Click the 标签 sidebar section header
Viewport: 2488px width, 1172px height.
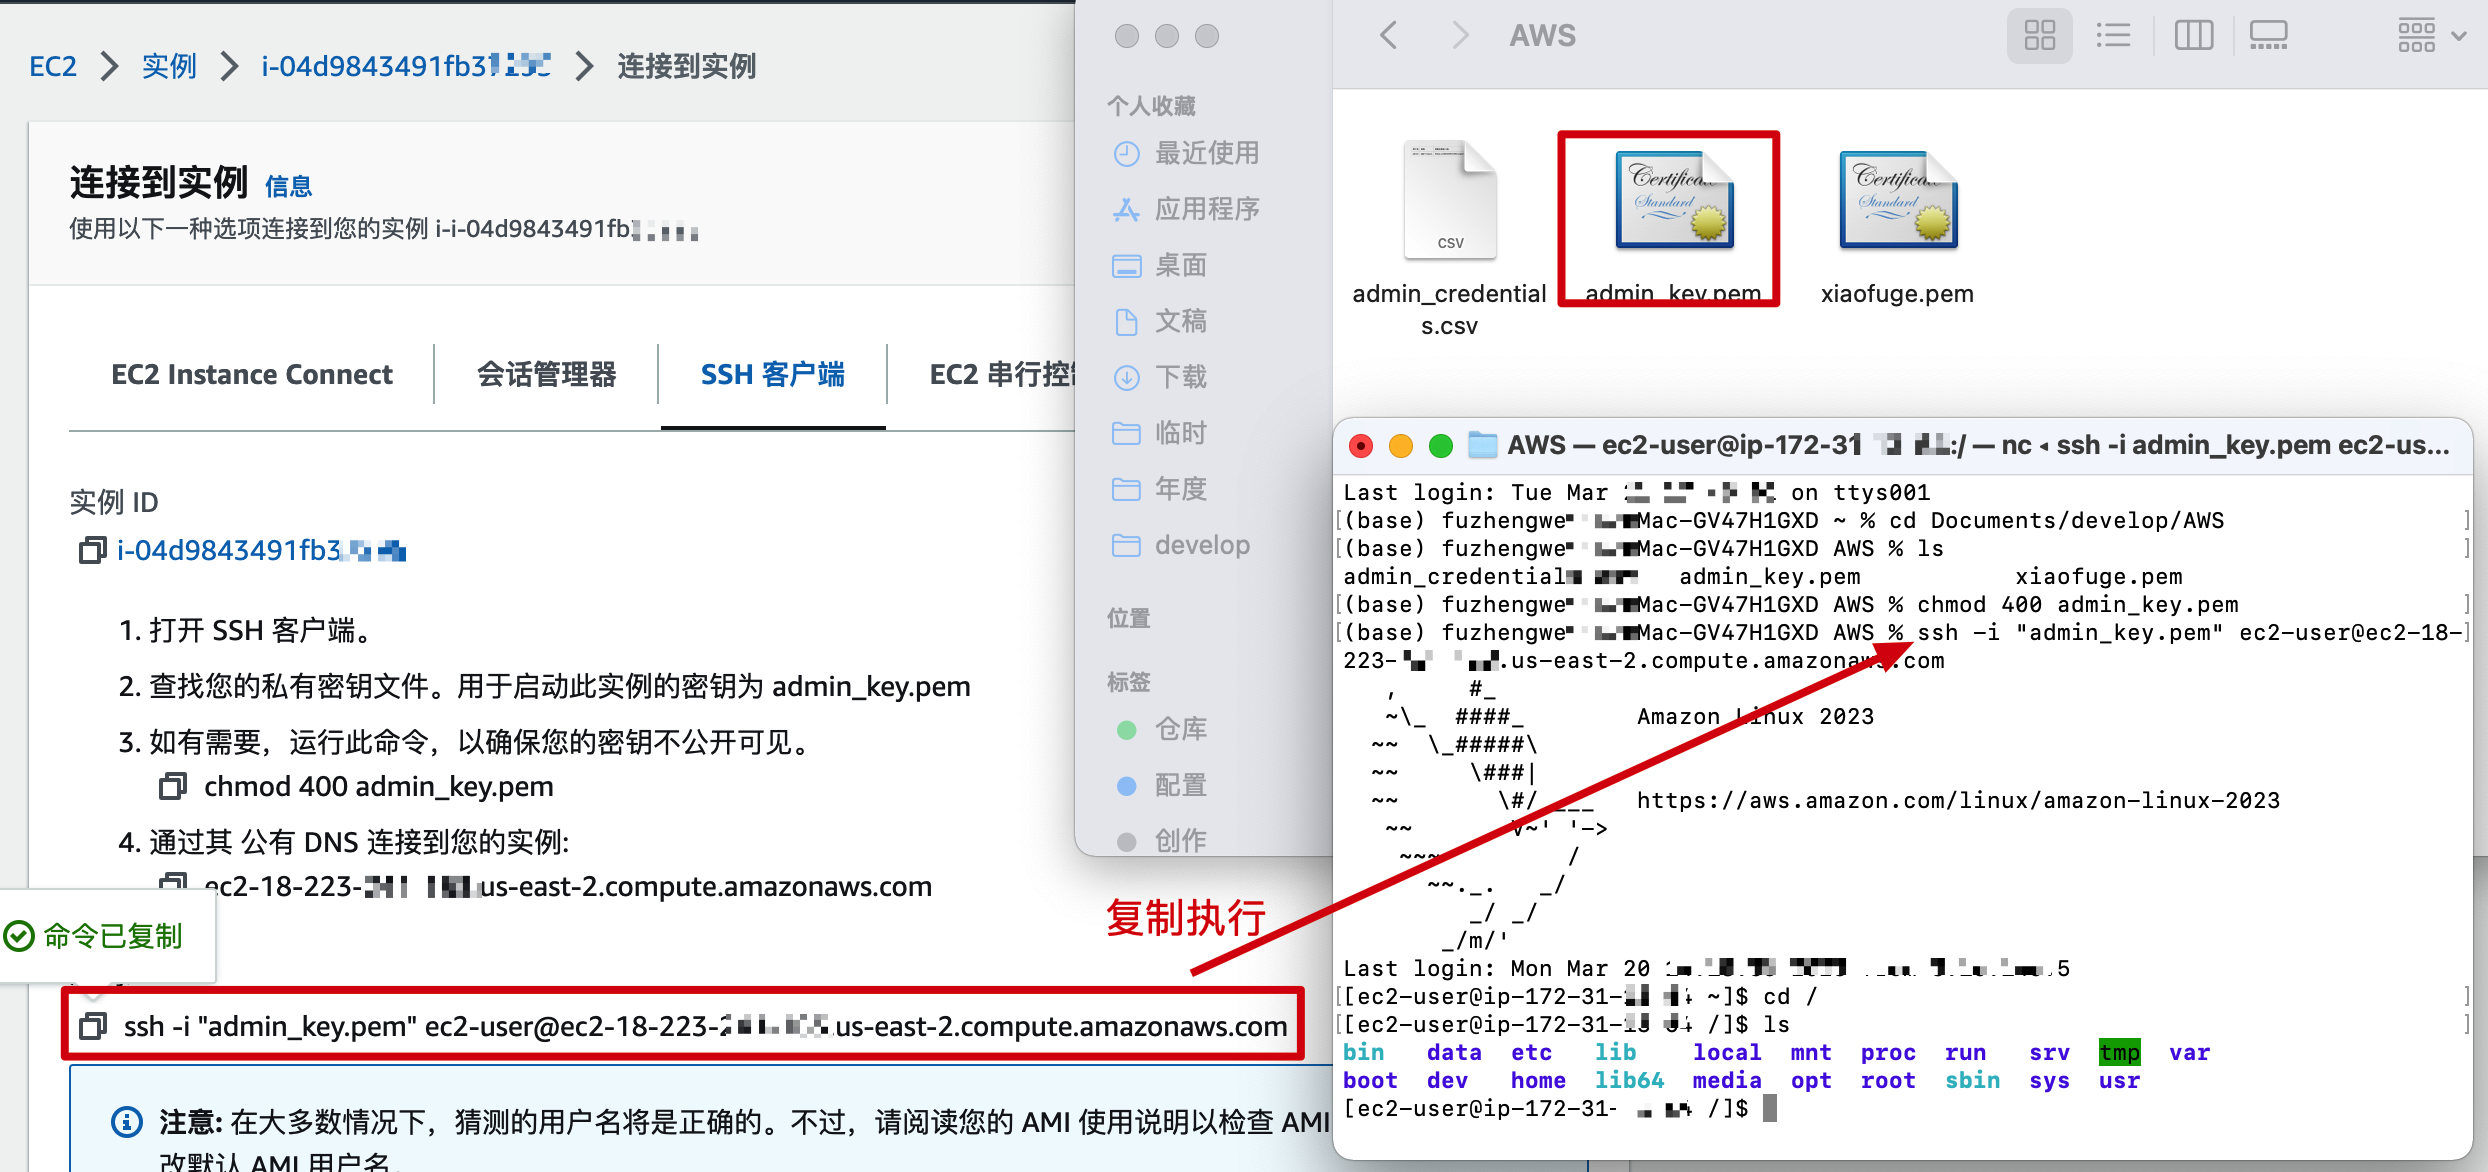click(x=1129, y=682)
